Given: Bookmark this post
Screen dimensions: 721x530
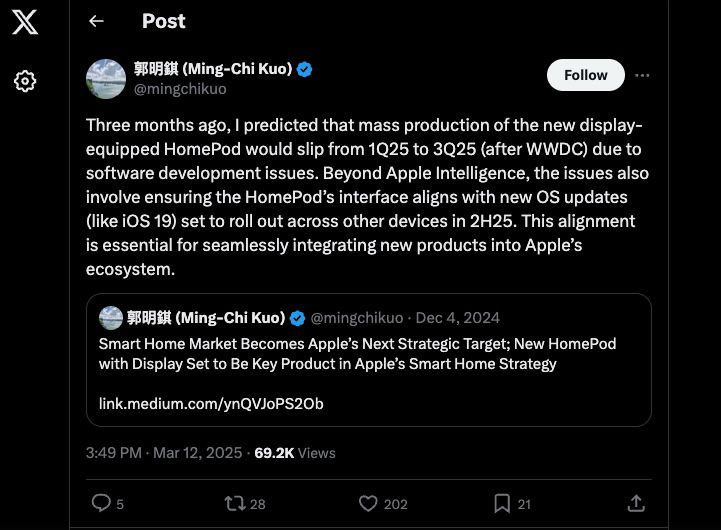Looking at the screenshot, I should (502, 503).
